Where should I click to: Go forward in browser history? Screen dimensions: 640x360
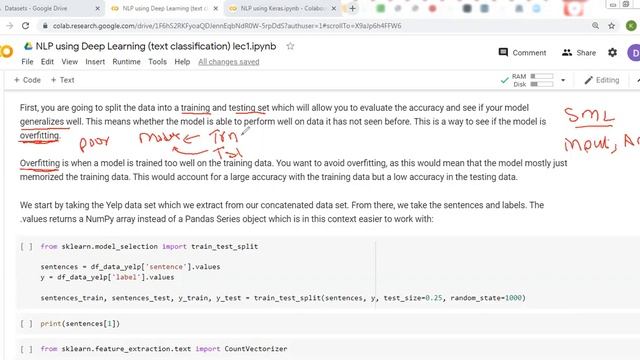[x=9, y=26]
